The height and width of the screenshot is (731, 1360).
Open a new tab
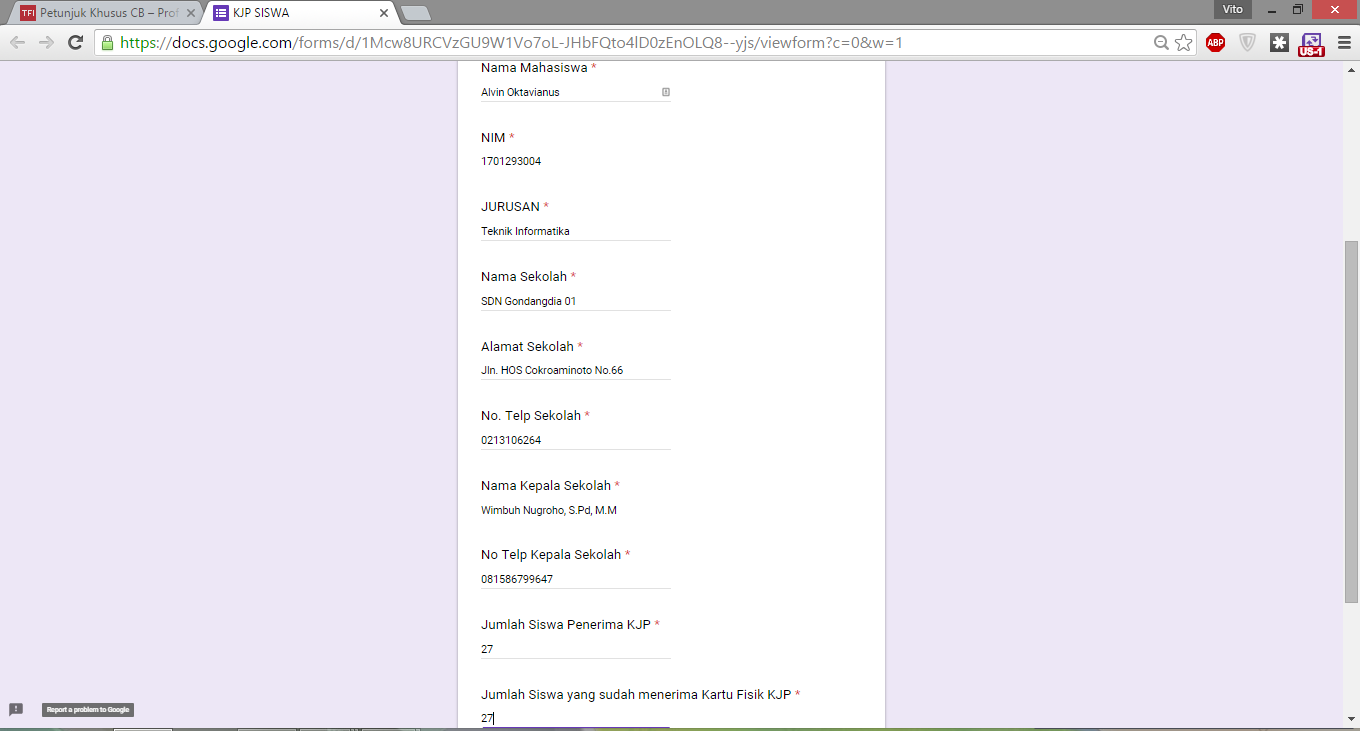(415, 13)
